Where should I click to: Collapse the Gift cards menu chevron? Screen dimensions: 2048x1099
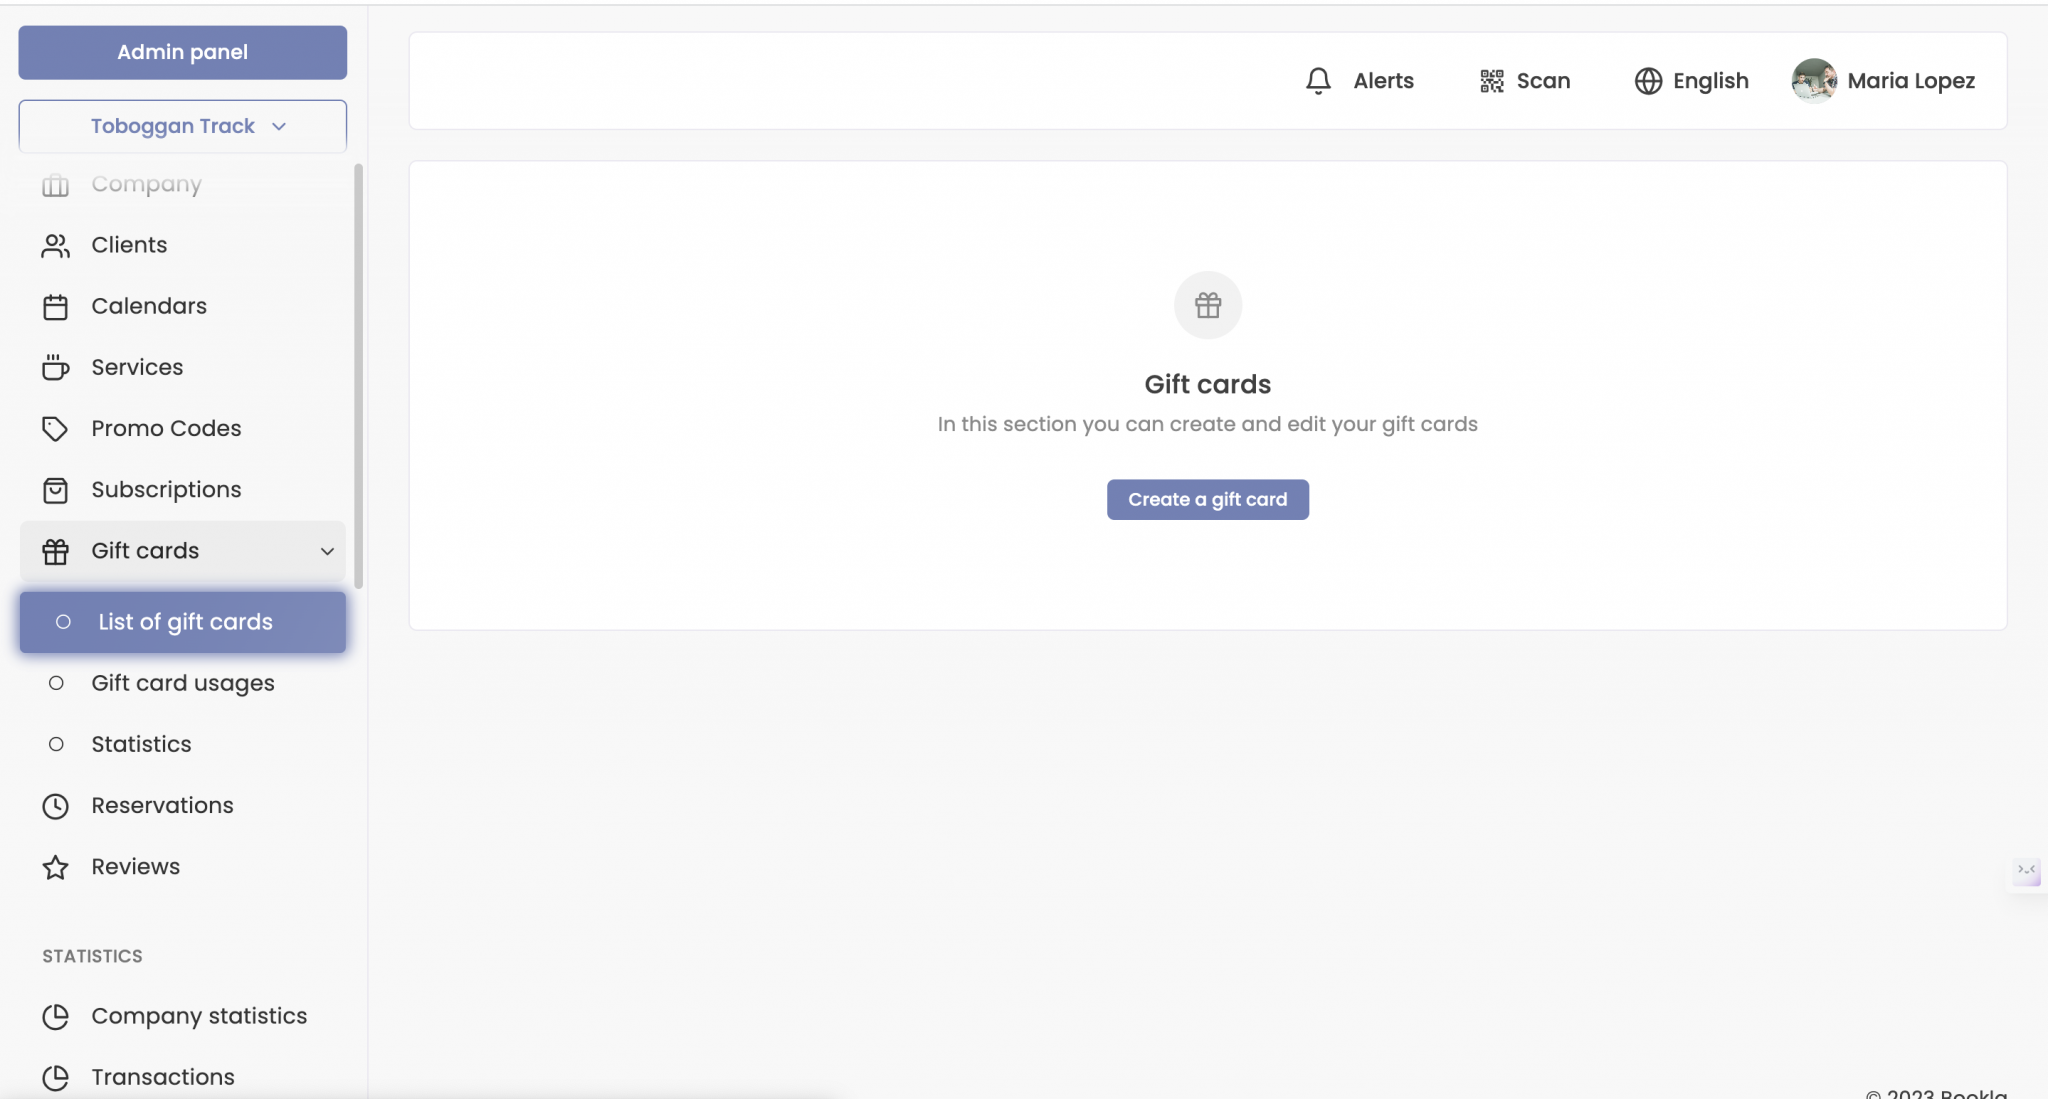click(327, 551)
